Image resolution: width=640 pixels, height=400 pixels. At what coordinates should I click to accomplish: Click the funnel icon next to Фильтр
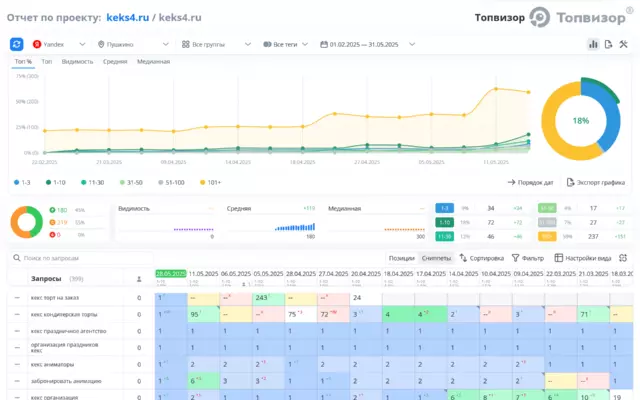[x=516, y=258]
